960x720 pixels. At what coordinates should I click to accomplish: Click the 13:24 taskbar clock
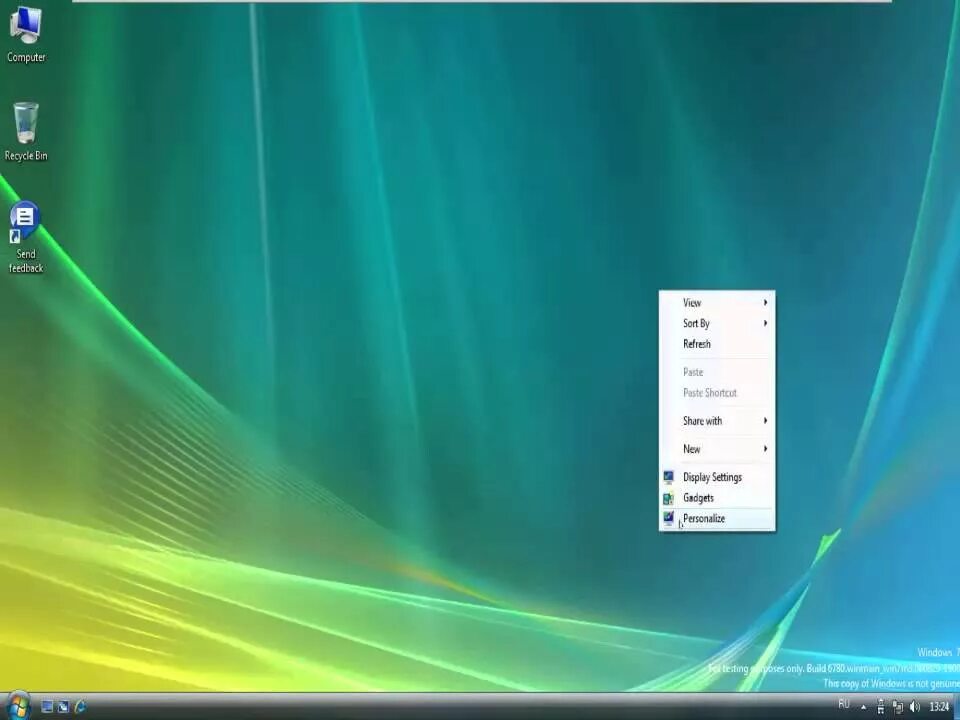[939, 707]
